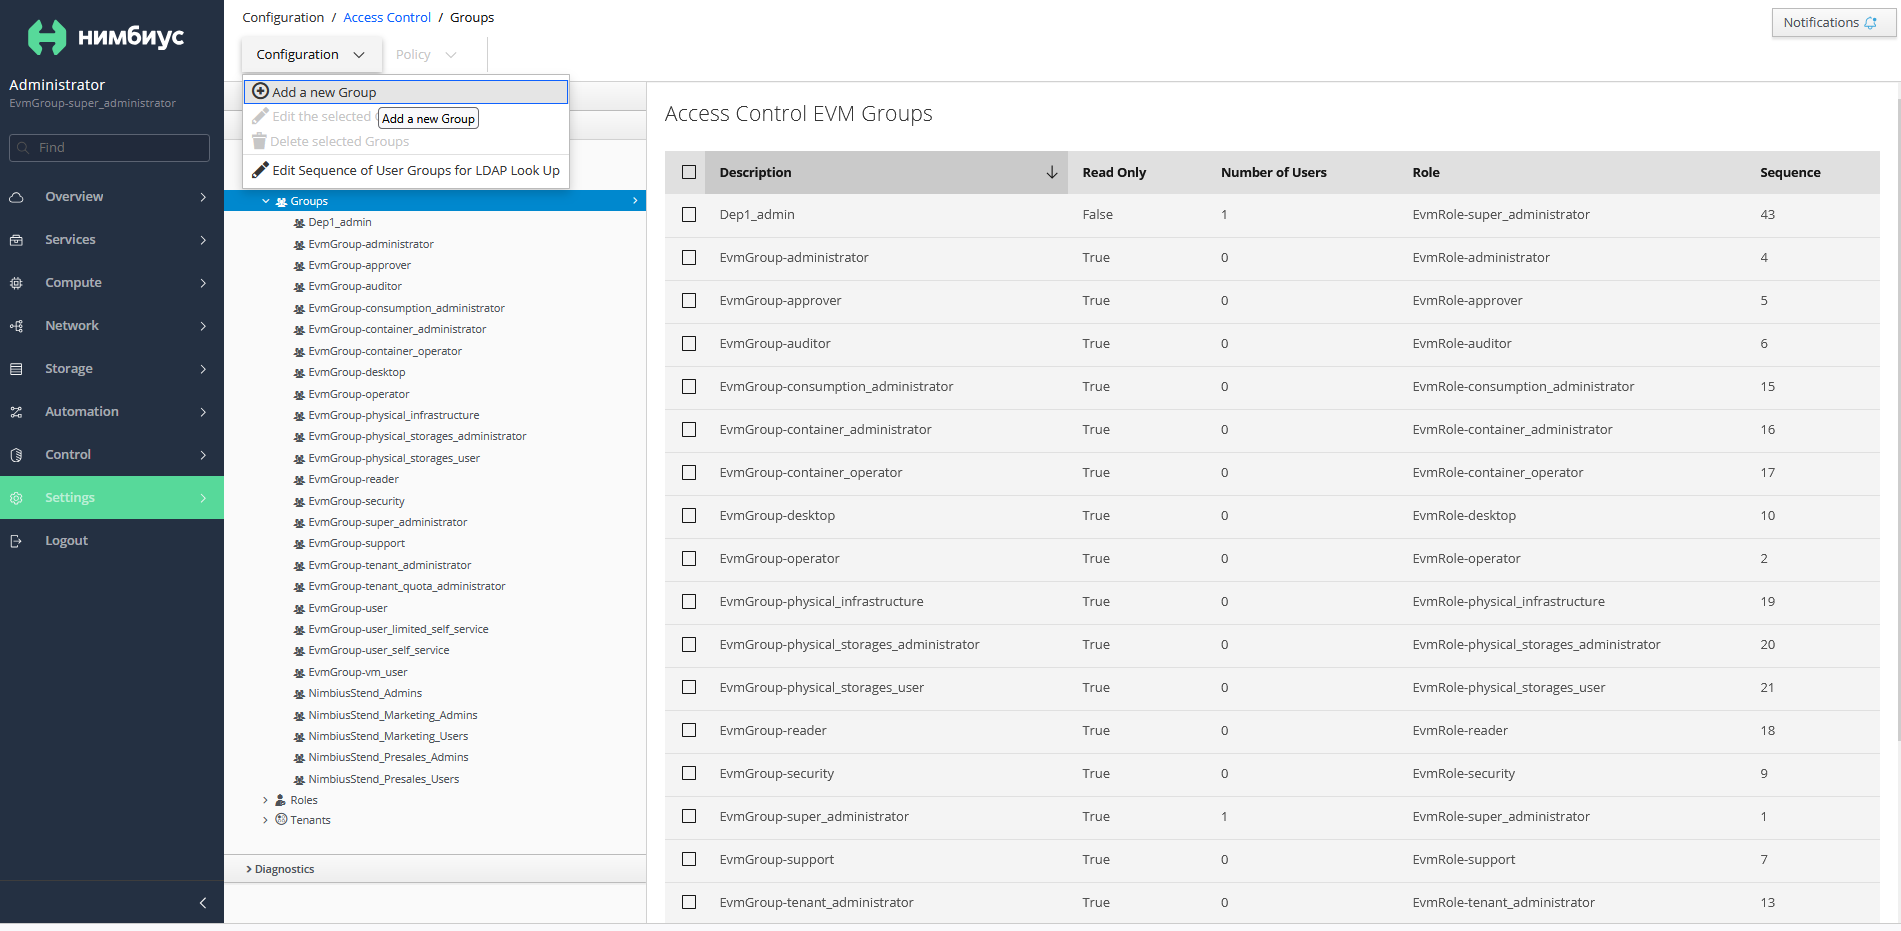Click group icon beside EvmGroup-vm_user tree node
Image resolution: width=1901 pixels, height=931 pixels.
[299, 673]
